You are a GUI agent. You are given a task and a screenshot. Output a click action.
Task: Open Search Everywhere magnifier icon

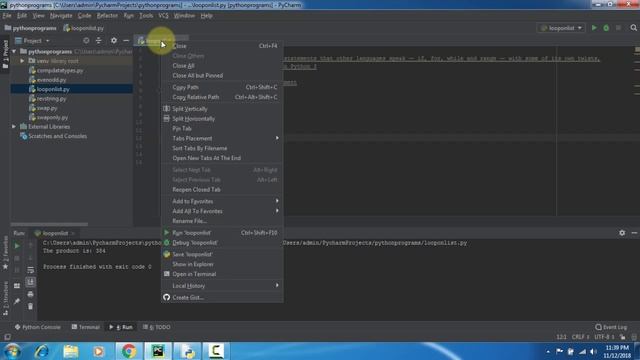click(633, 28)
